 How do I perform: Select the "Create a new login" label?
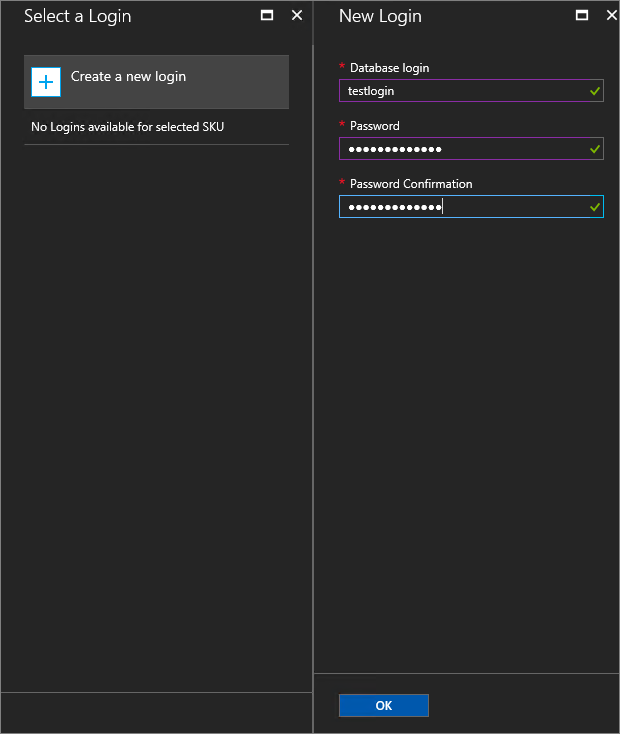(128, 76)
